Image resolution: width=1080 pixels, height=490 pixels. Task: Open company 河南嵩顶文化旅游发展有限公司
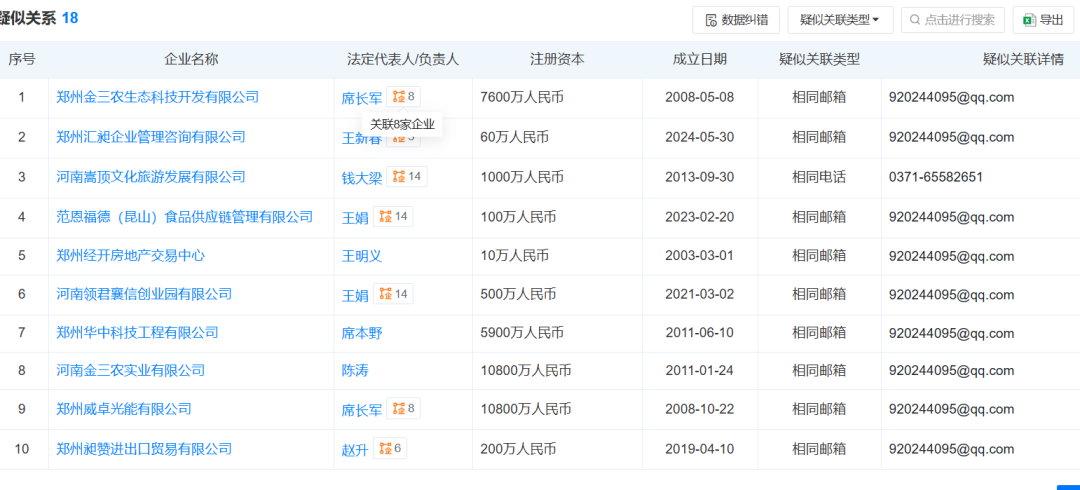(151, 177)
